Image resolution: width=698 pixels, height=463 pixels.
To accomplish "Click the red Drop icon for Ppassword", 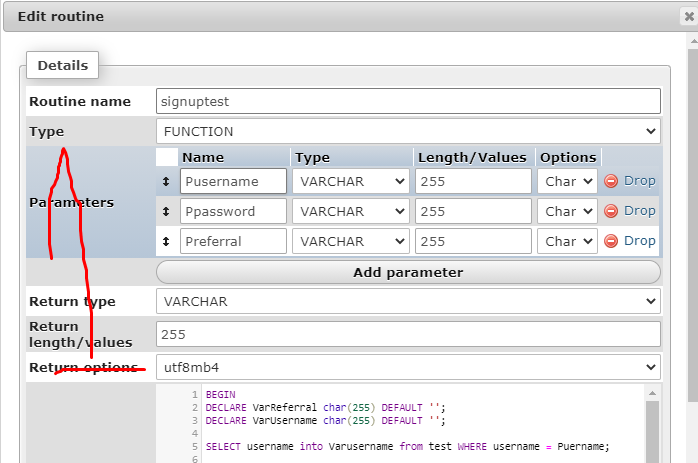I will (611, 211).
